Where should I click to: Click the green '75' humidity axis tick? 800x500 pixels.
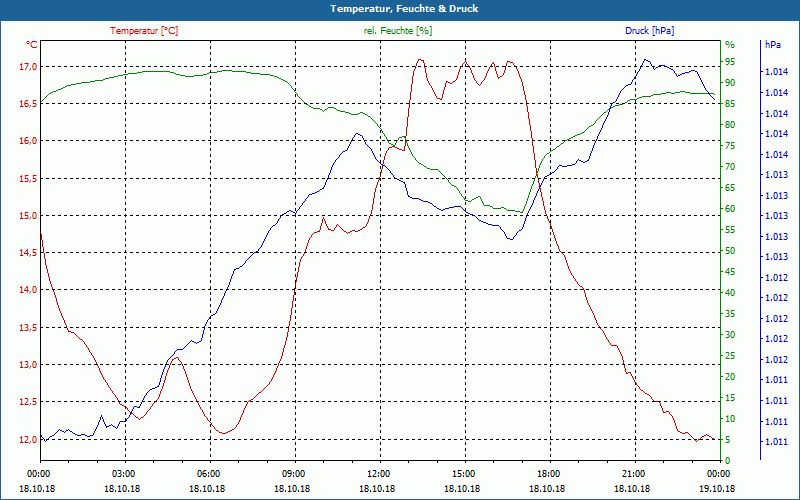730,146
